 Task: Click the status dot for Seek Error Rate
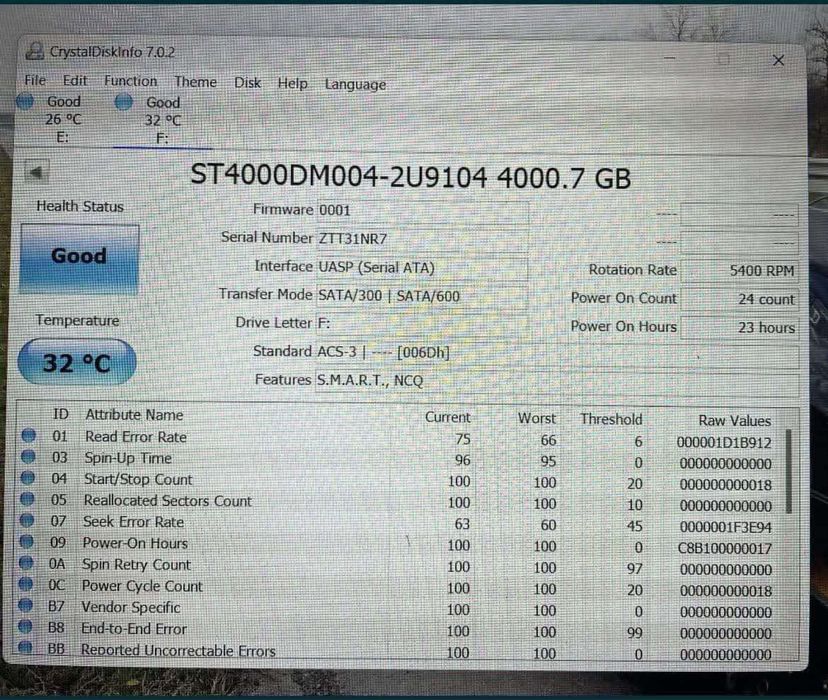point(27,521)
